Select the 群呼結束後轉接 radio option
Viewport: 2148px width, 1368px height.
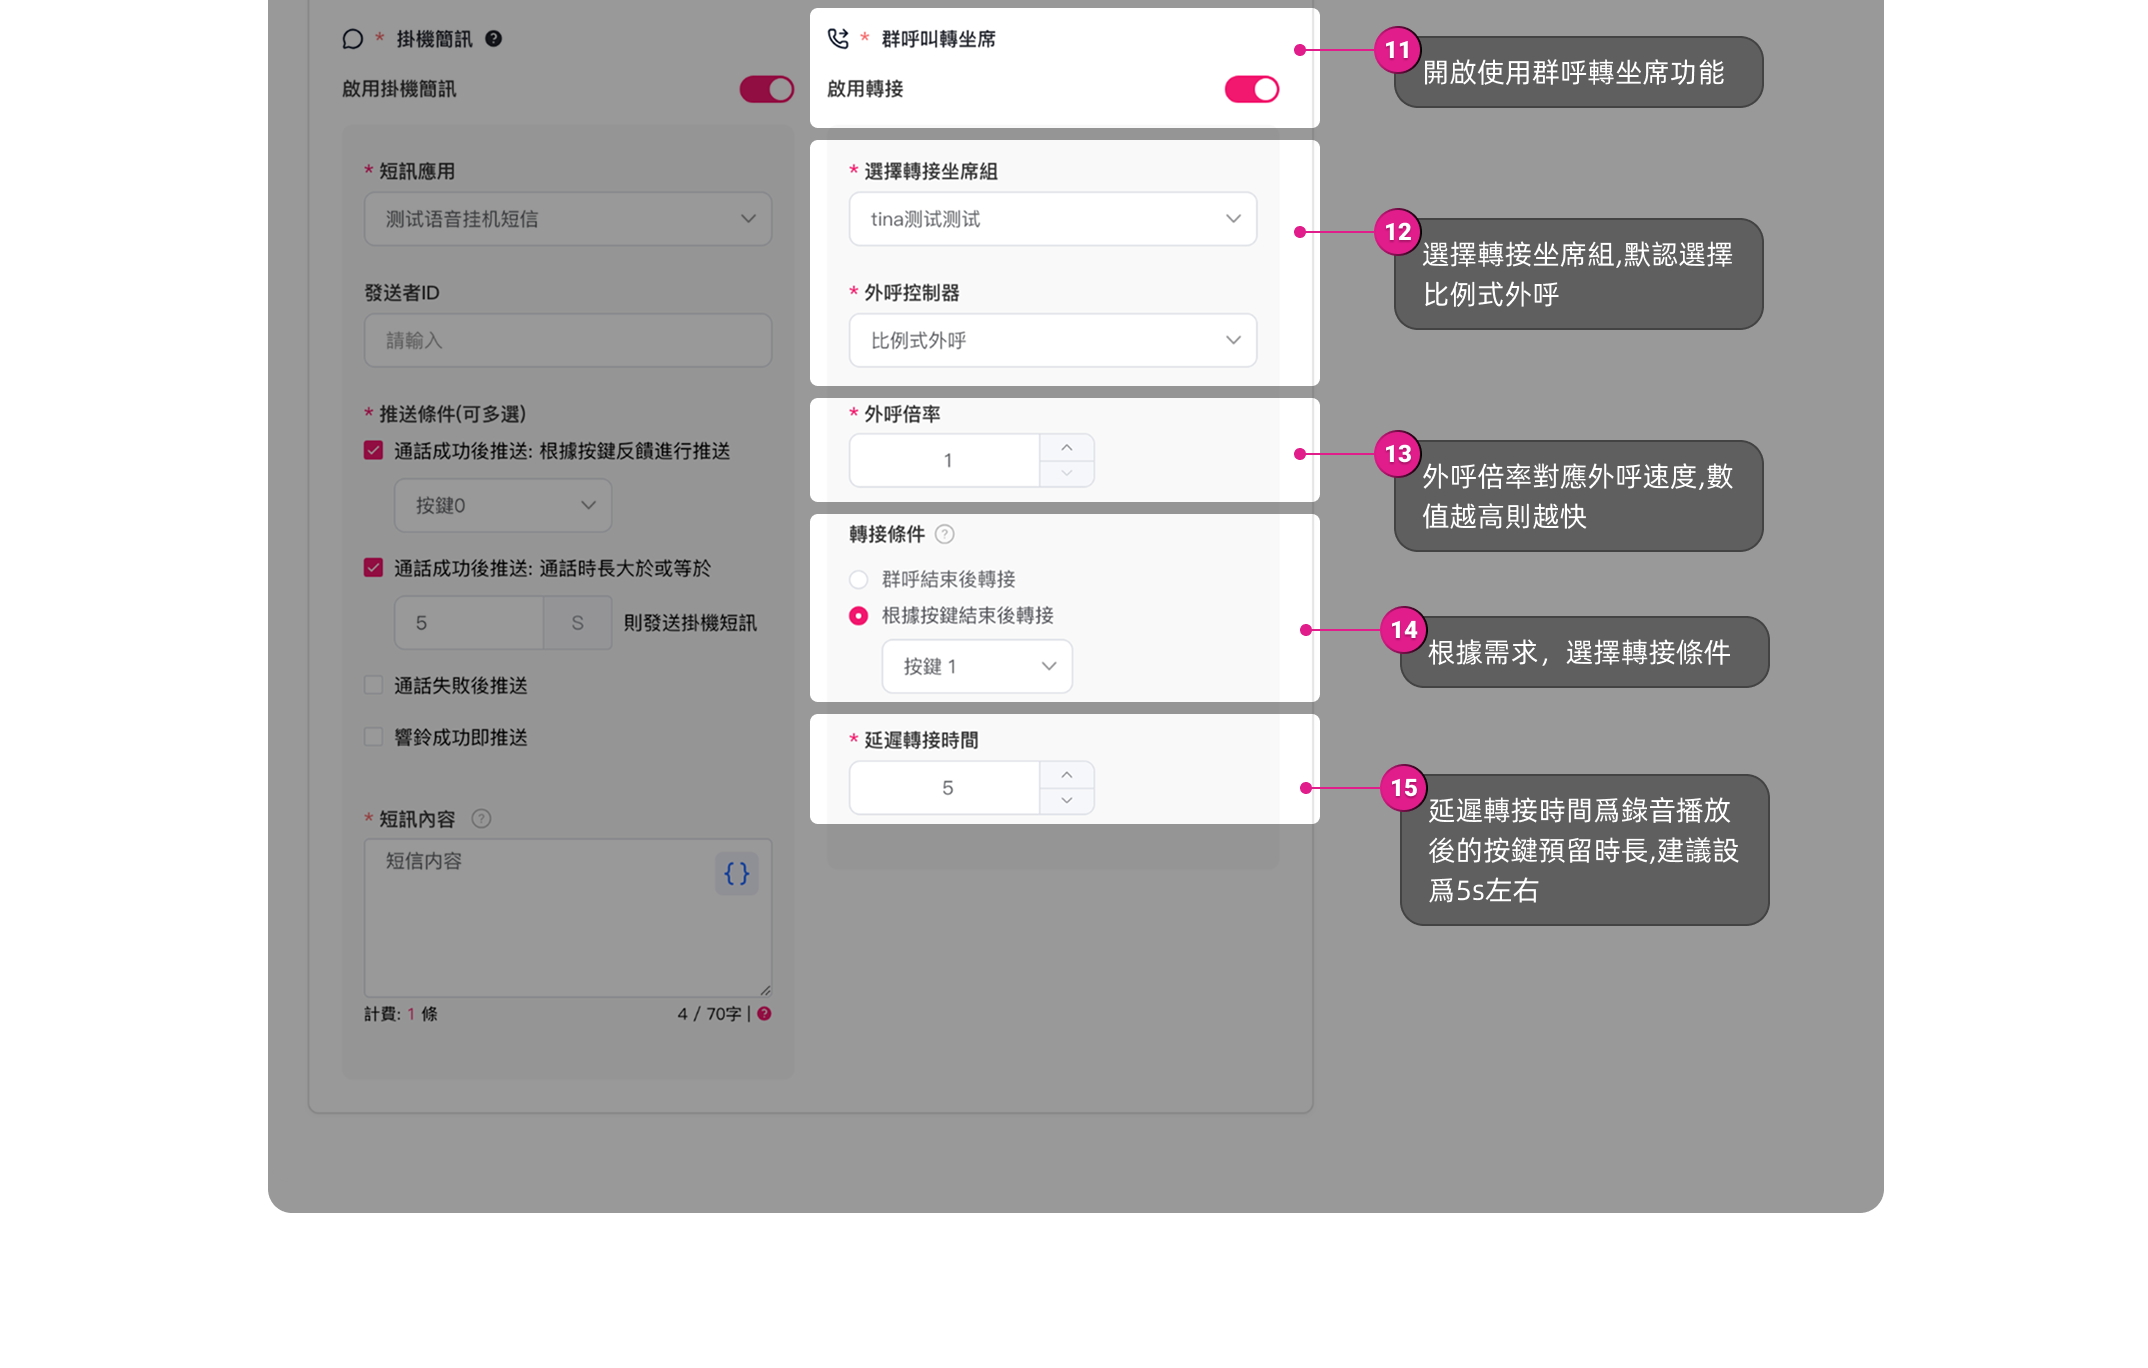pos(858,580)
